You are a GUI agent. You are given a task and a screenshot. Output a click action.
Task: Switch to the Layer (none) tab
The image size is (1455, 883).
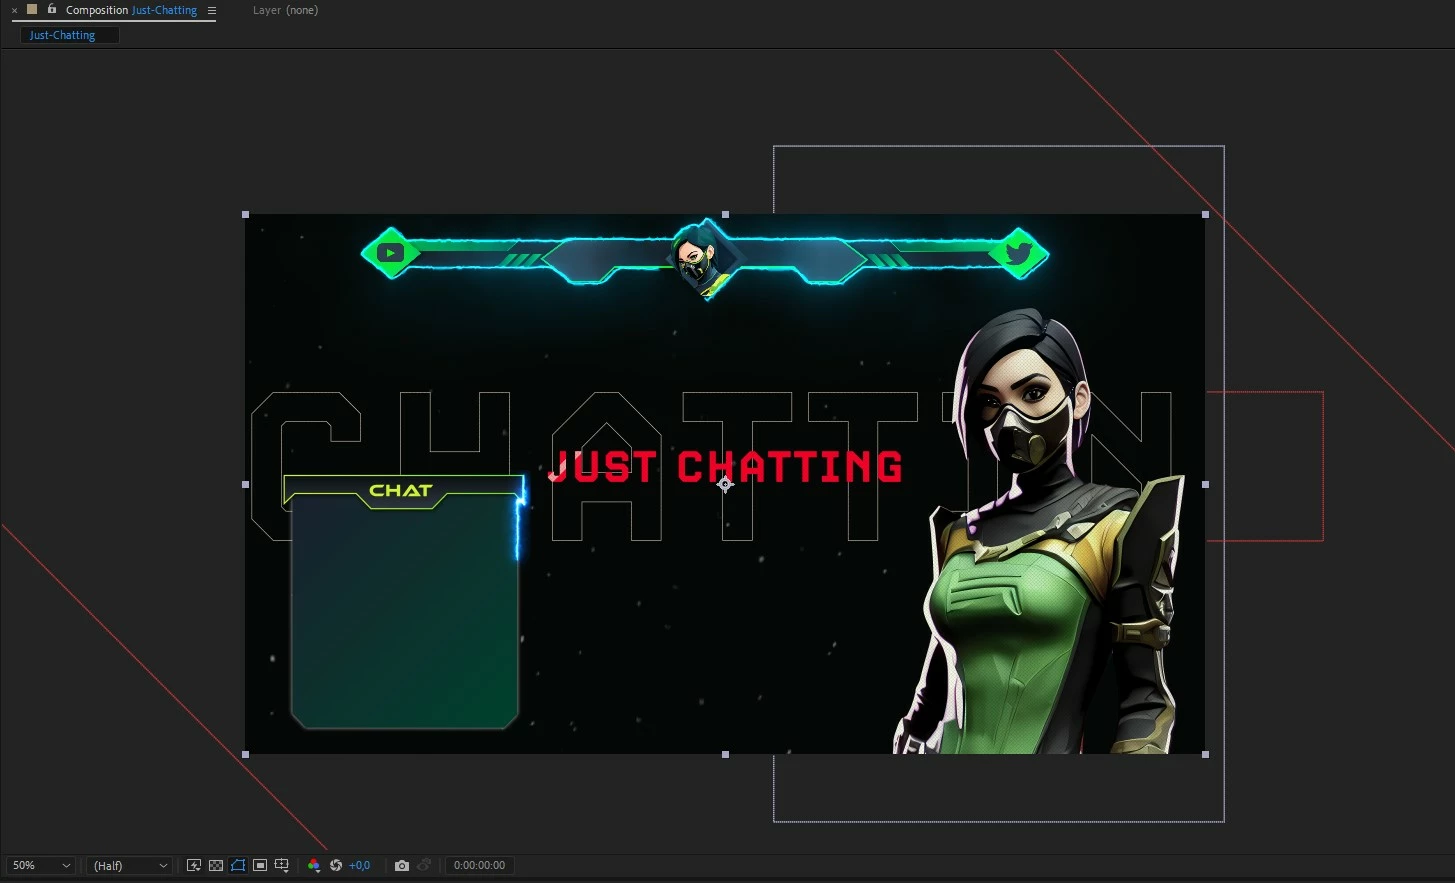point(285,10)
